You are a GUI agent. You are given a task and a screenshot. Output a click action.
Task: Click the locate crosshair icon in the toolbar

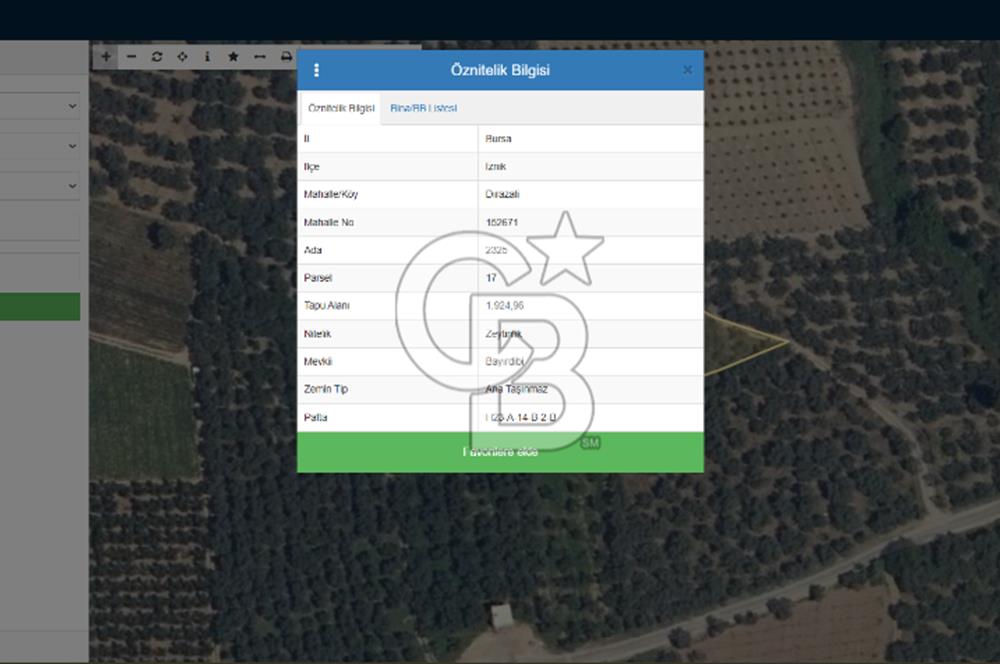click(182, 57)
